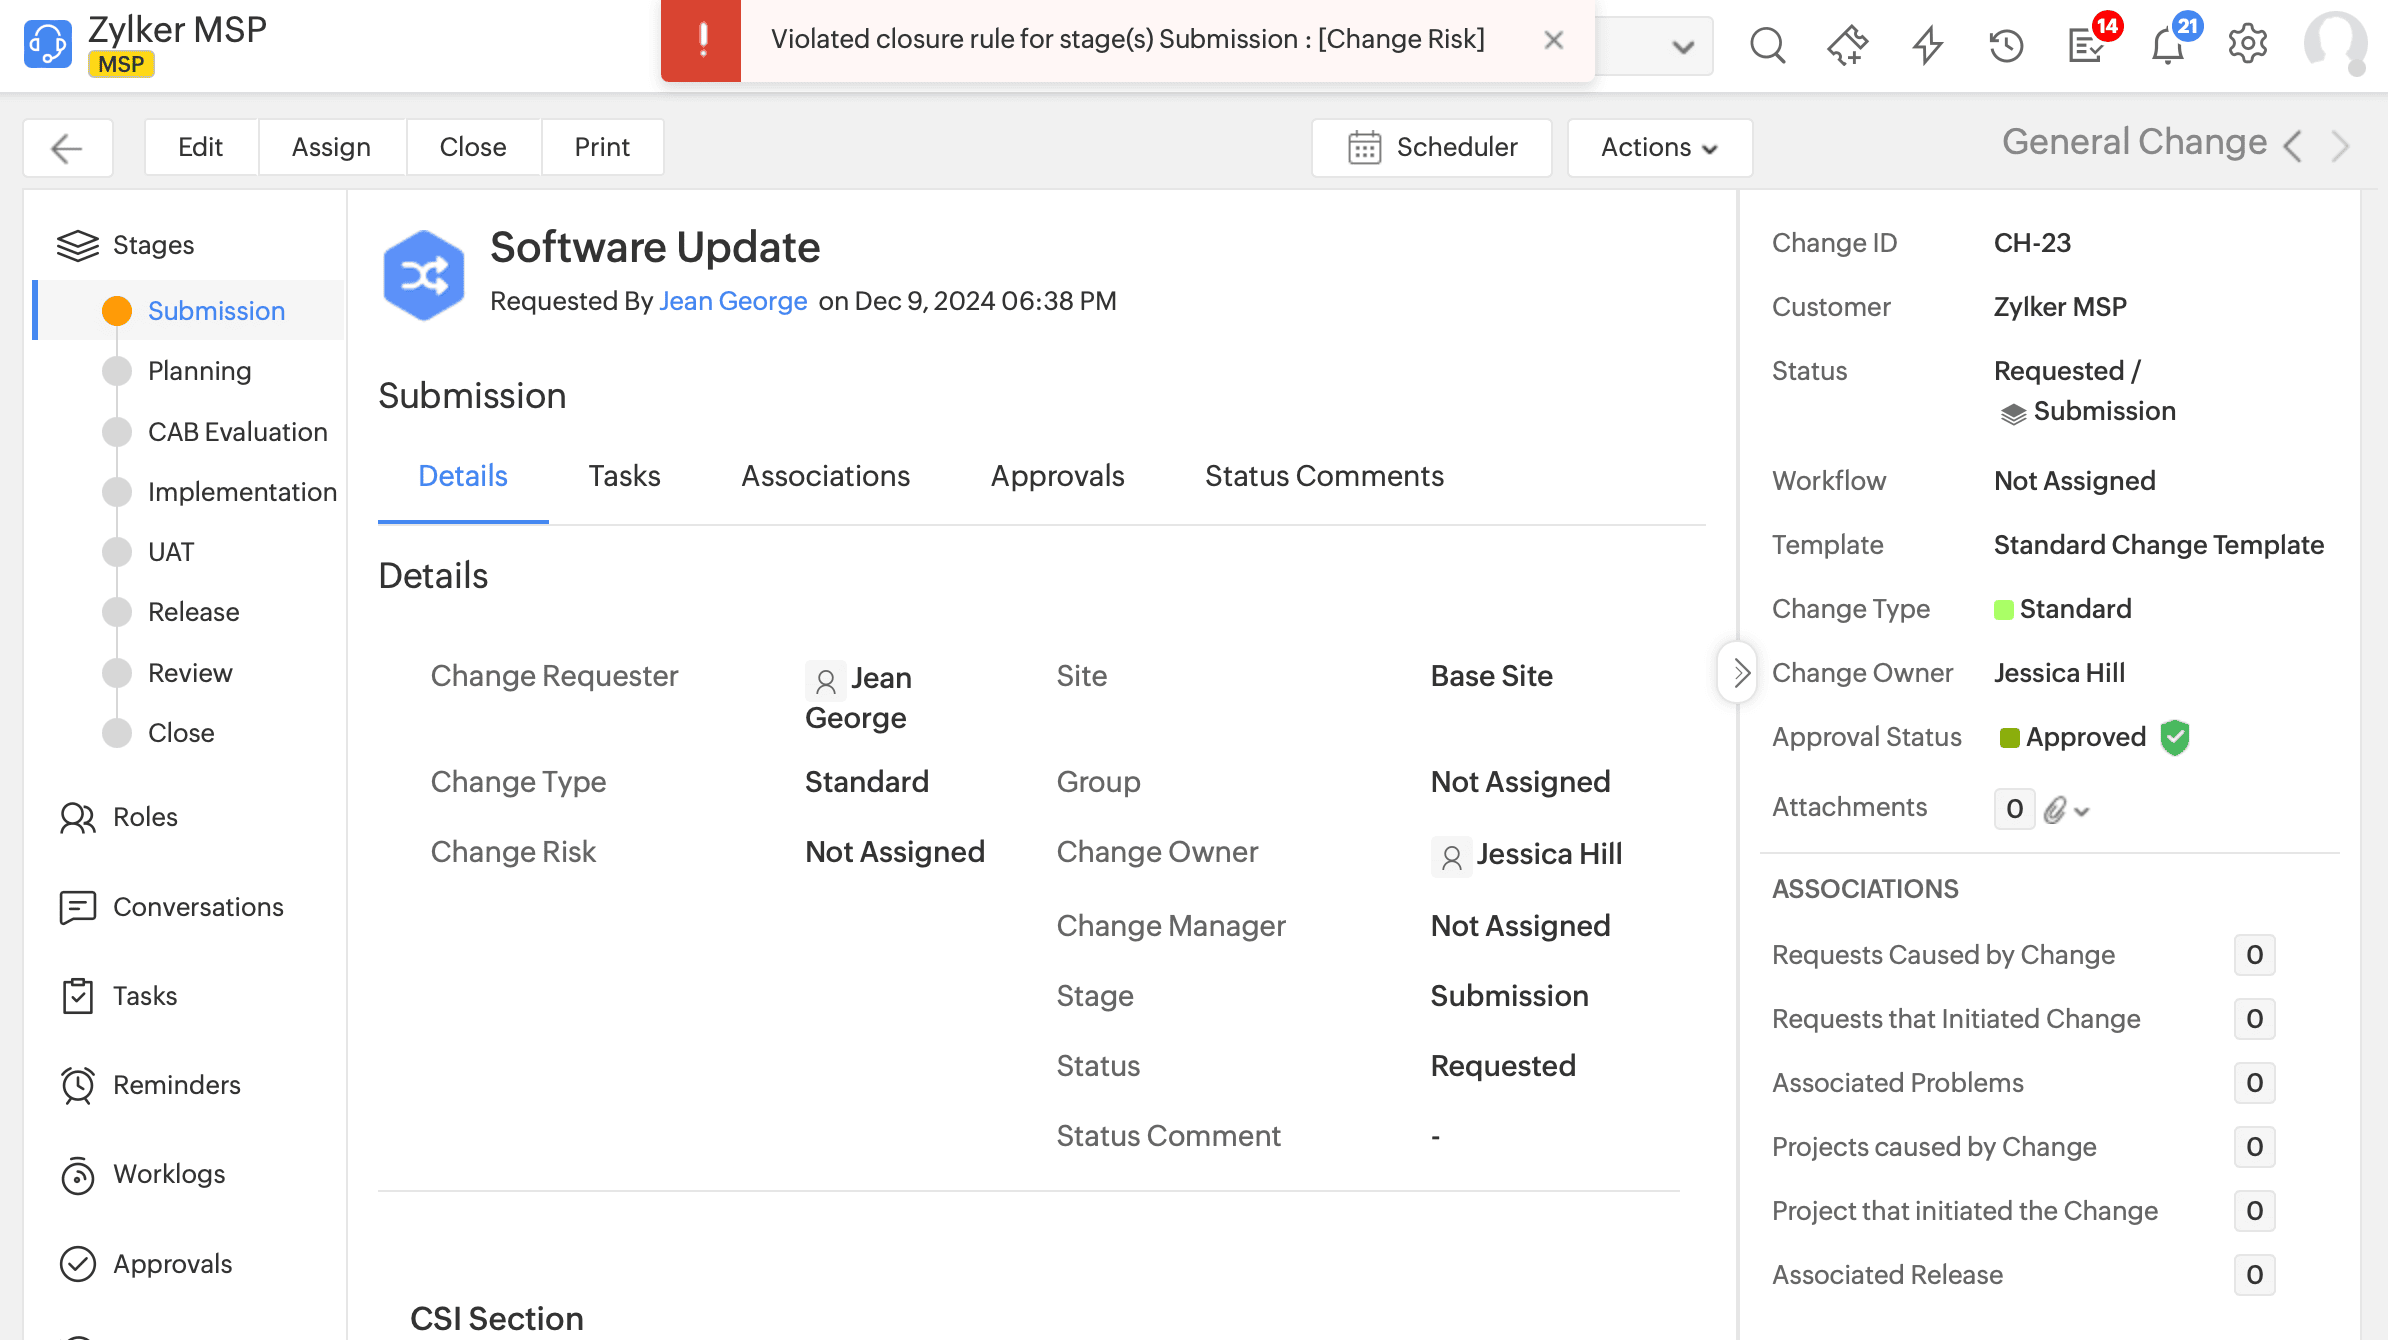This screenshot has width=2388, height=1340.
Task: Open Worklogs in the sidebar
Action: (168, 1174)
